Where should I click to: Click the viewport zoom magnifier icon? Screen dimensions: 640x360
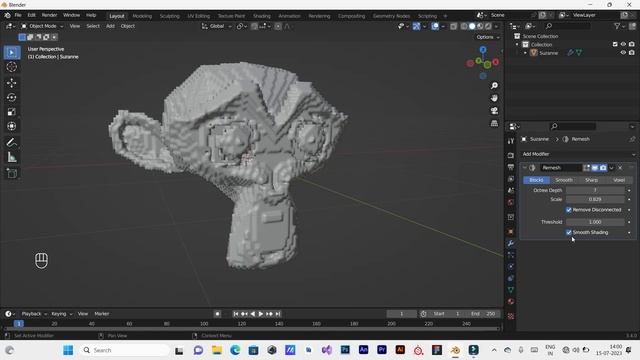pyautogui.click(x=494, y=86)
